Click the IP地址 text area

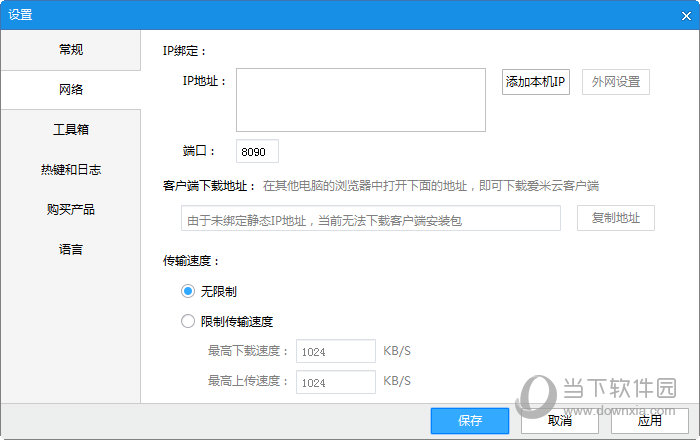361,100
